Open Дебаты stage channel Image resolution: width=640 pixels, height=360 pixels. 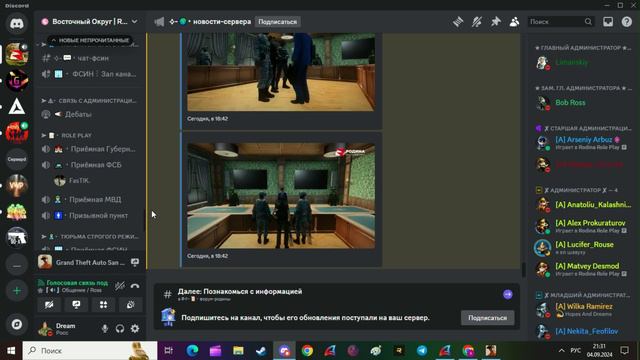pyautogui.click(x=90, y=114)
